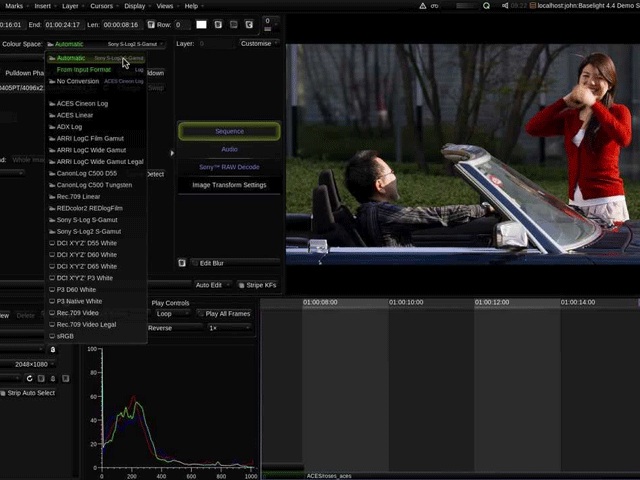Open the stepper box showing 0 at toolbar end
The image size is (640, 480).
(x=269, y=24)
